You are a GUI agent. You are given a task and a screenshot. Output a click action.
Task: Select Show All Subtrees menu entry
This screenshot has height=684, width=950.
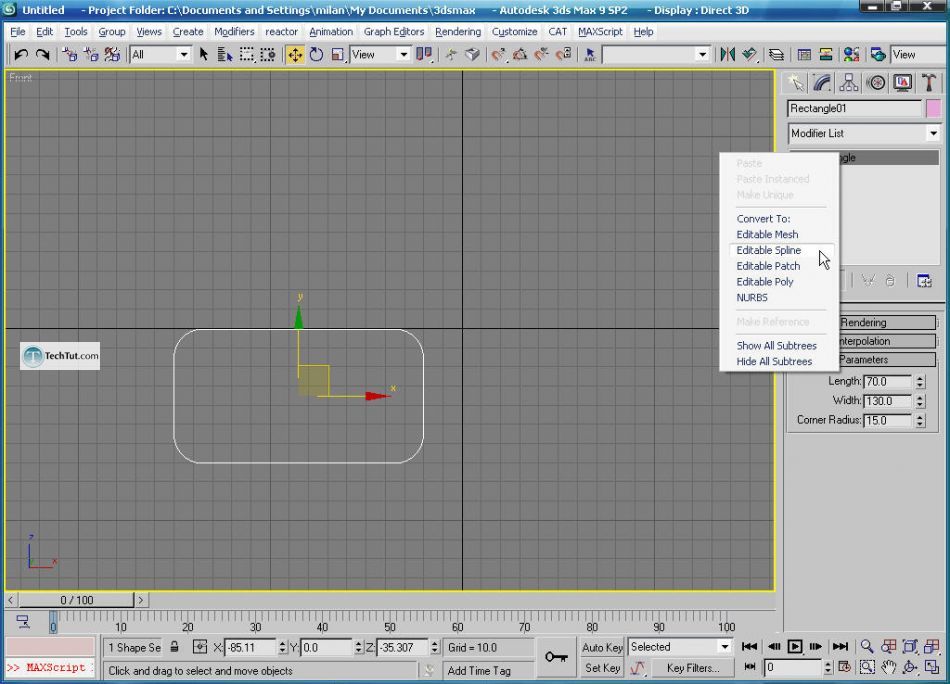pyautogui.click(x=776, y=346)
